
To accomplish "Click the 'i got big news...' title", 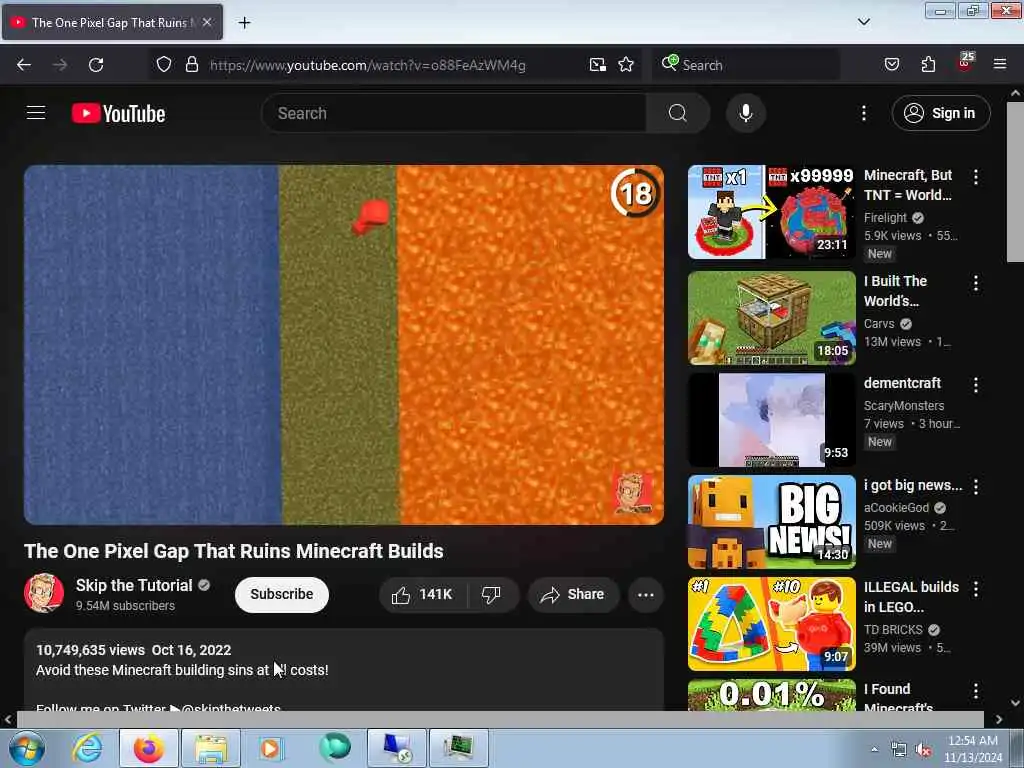I will [912, 485].
